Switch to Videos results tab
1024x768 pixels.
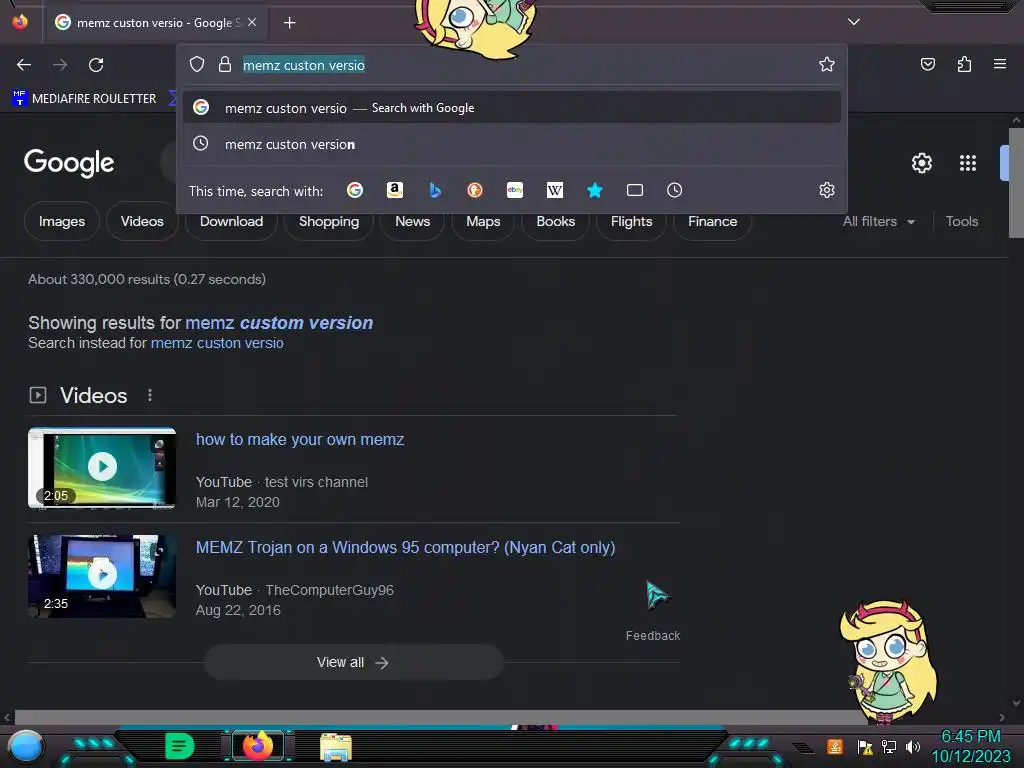pos(142,221)
